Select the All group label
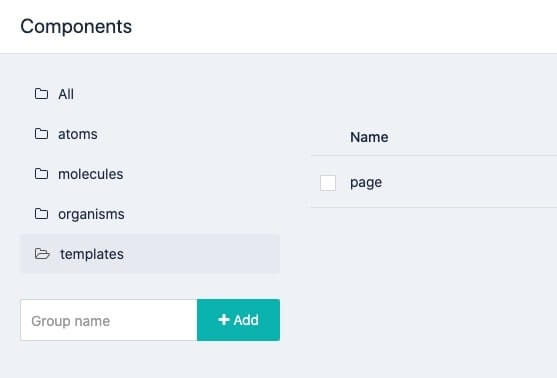557x378 pixels. coord(66,94)
